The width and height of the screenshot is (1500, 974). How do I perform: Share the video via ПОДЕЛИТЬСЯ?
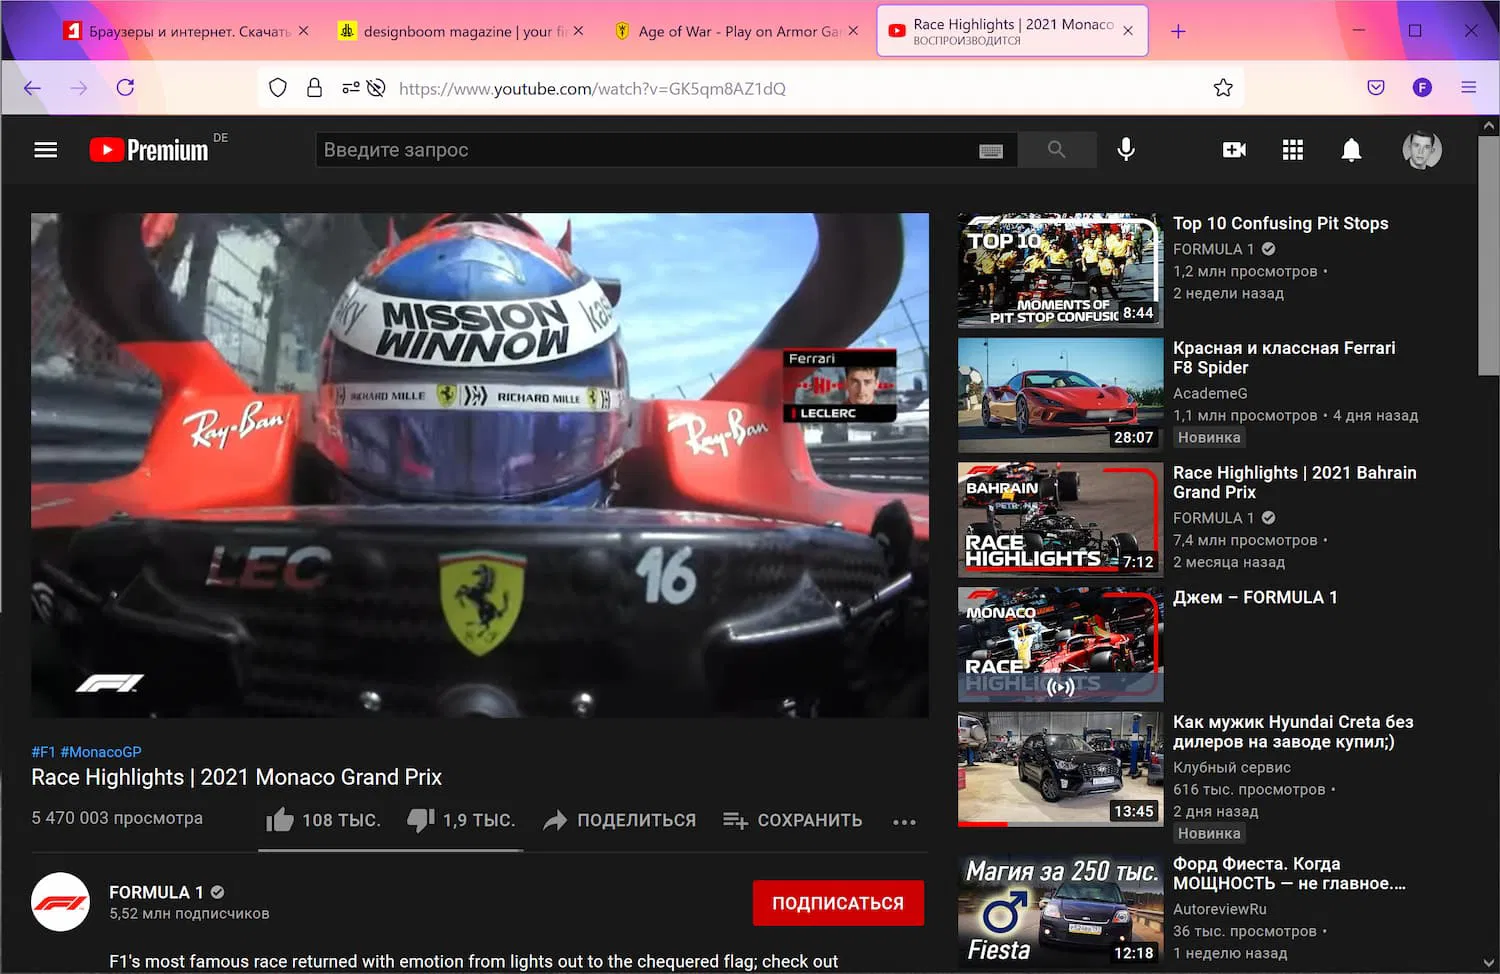(619, 821)
